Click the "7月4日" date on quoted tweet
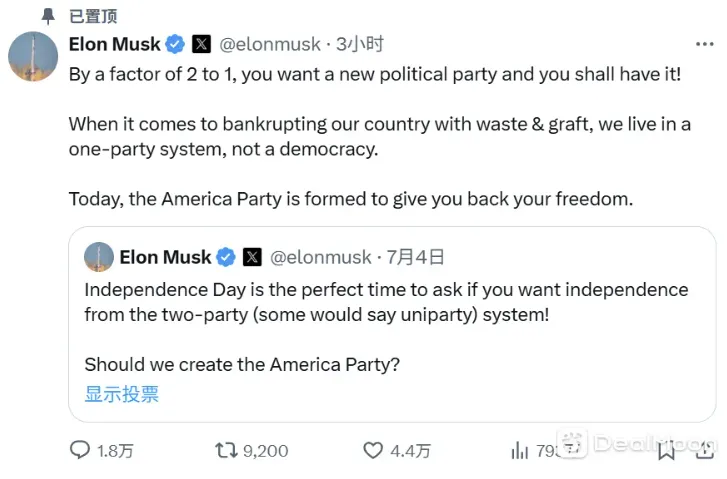 pos(416,257)
